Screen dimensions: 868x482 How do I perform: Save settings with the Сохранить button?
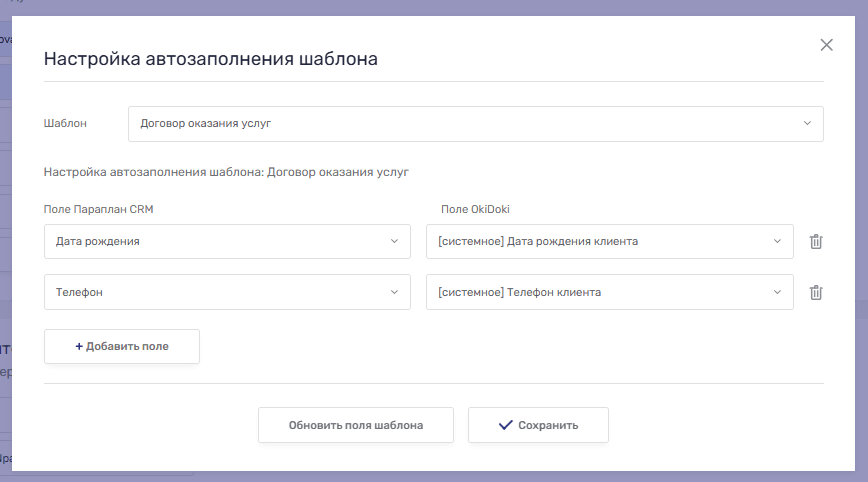[538, 425]
